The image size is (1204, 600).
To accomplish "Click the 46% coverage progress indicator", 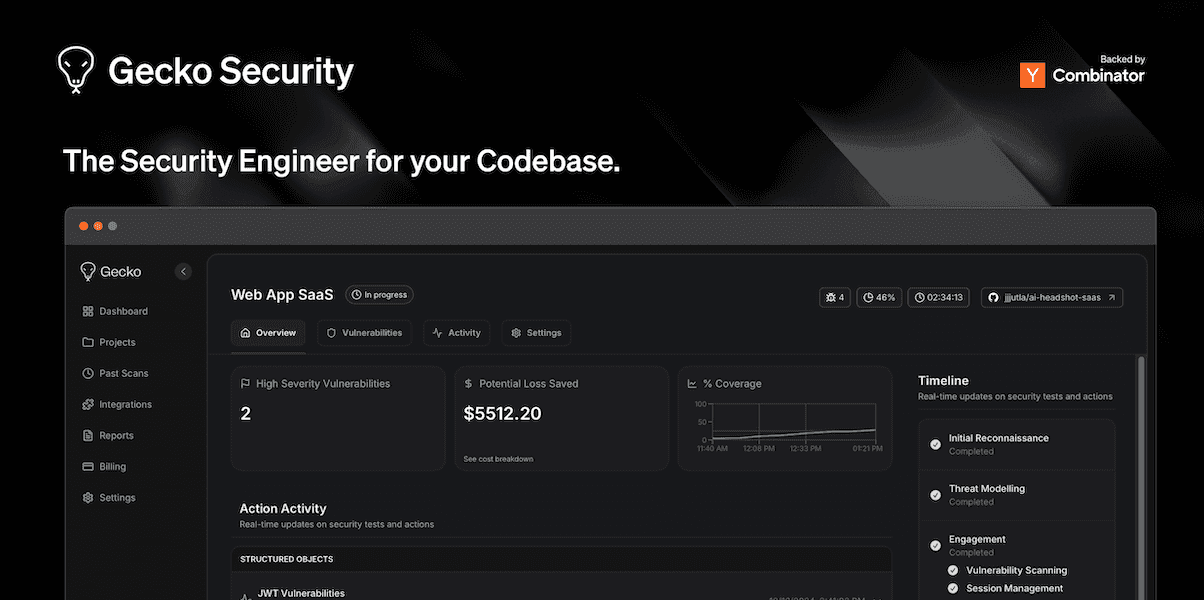I will (x=879, y=297).
